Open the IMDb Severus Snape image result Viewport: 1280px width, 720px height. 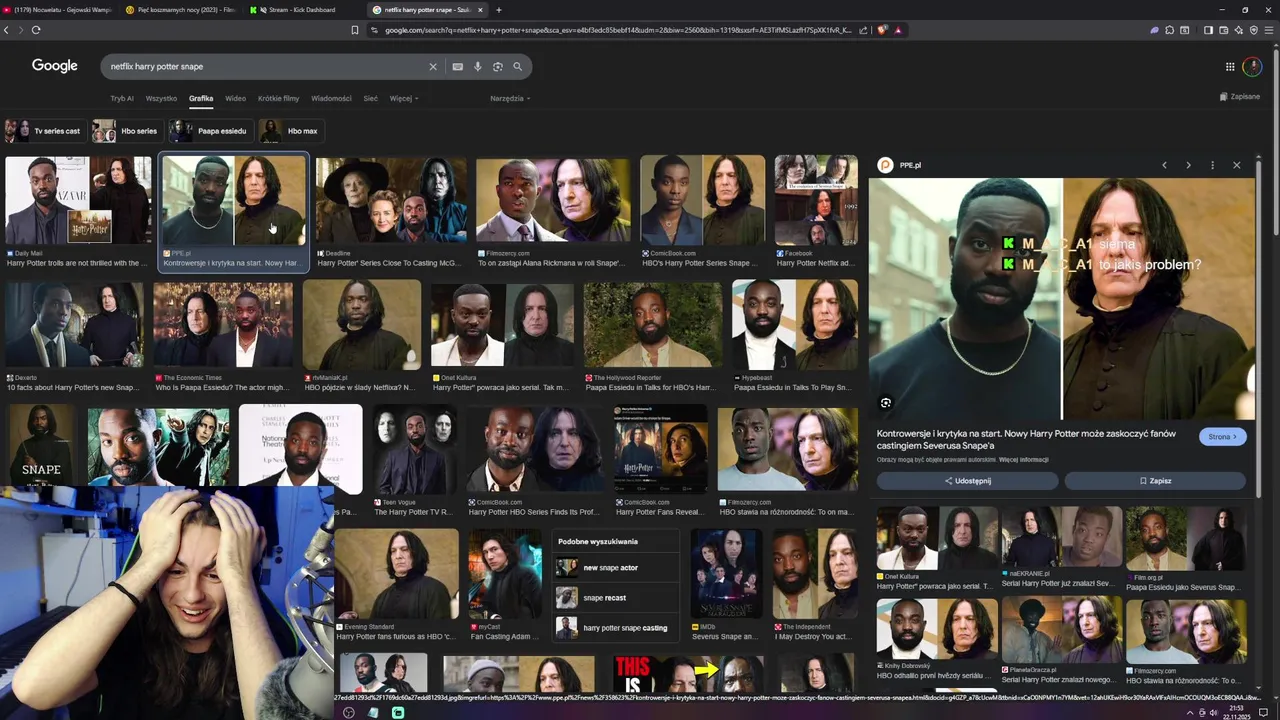[x=727, y=573]
